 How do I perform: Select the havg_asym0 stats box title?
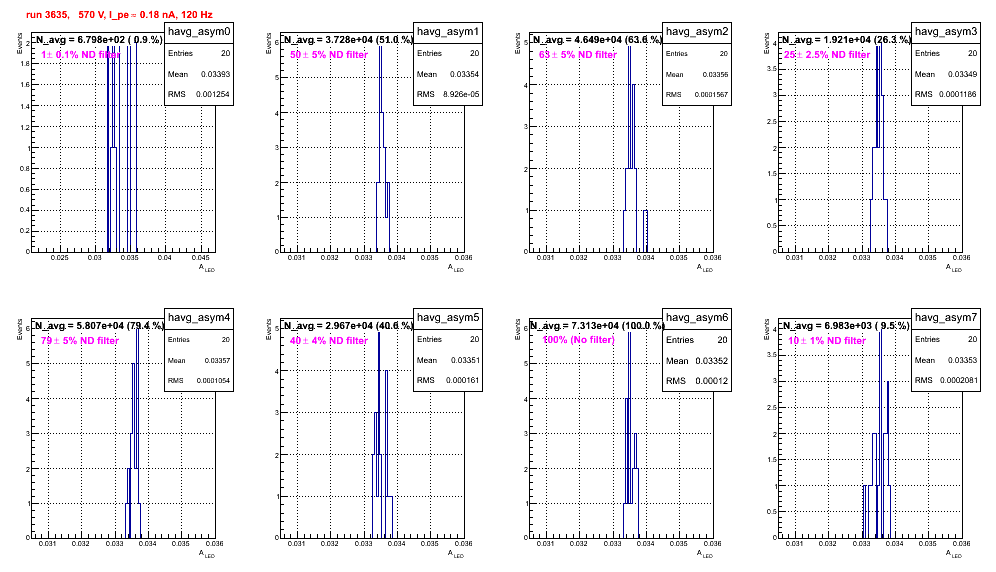coord(199,32)
